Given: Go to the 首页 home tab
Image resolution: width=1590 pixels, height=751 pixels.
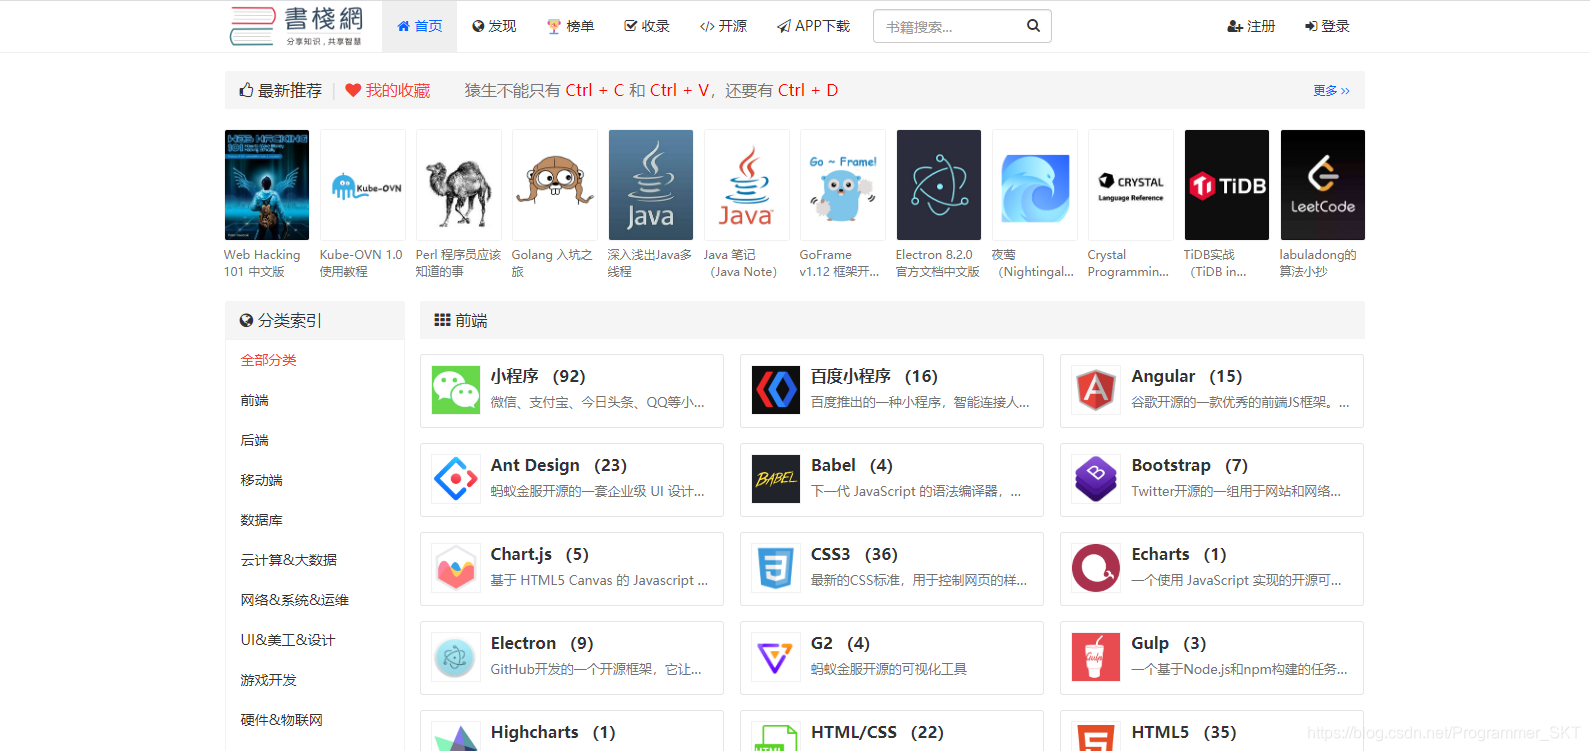Looking at the screenshot, I should tap(420, 26).
